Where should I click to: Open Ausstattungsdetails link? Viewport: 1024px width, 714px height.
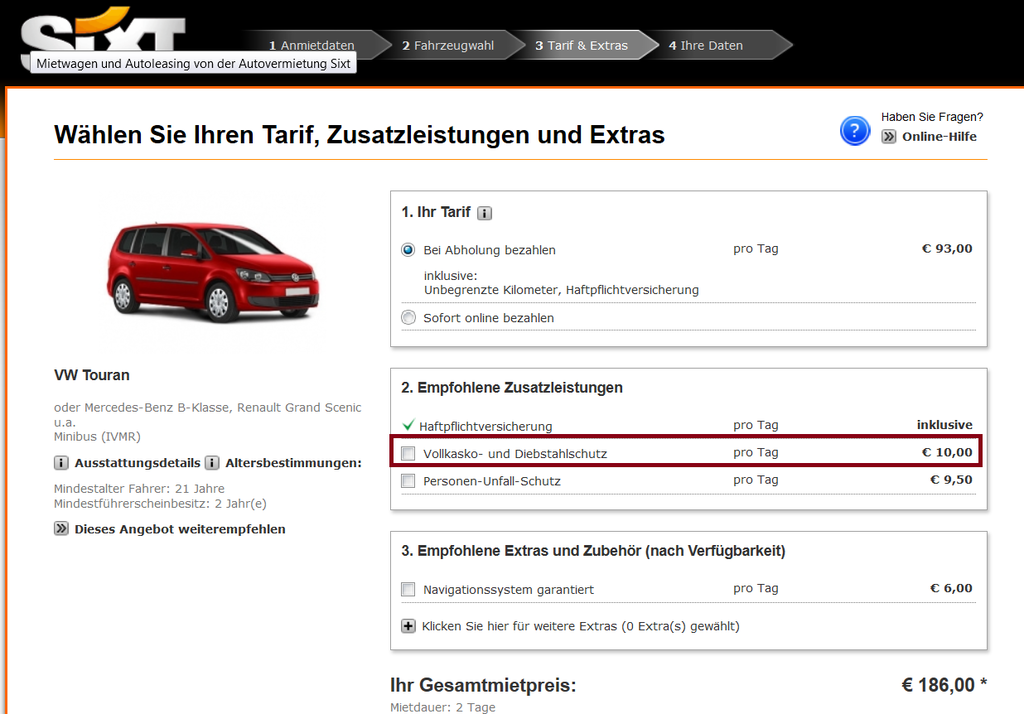pos(137,463)
